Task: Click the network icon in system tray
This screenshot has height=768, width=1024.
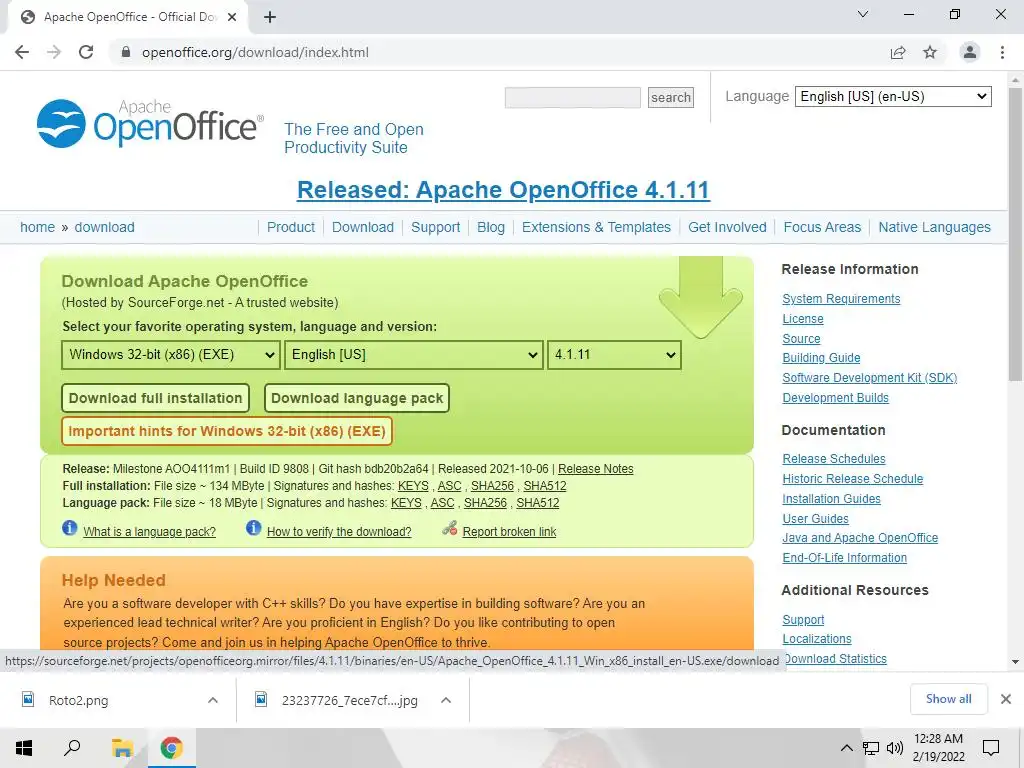Action: [871, 748]
